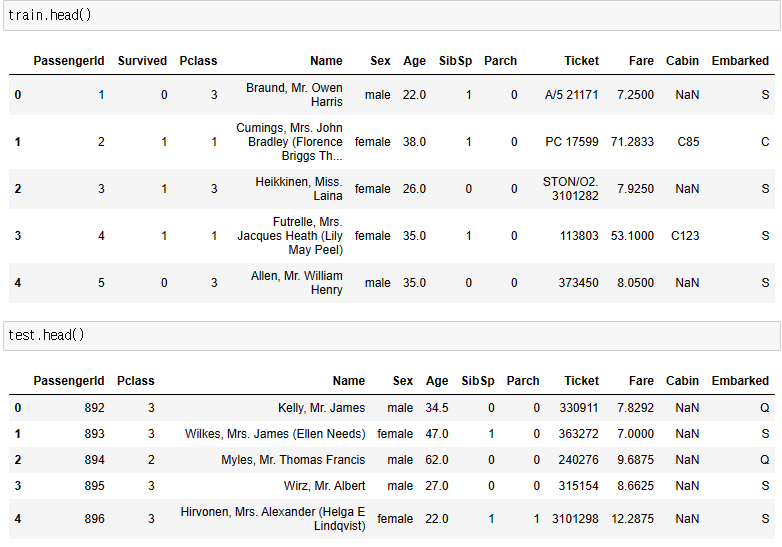Viewport: 782px width, 547px height.
Task: Select the cabin value C85
Action: pyautogui.click(x=688, y=142)
